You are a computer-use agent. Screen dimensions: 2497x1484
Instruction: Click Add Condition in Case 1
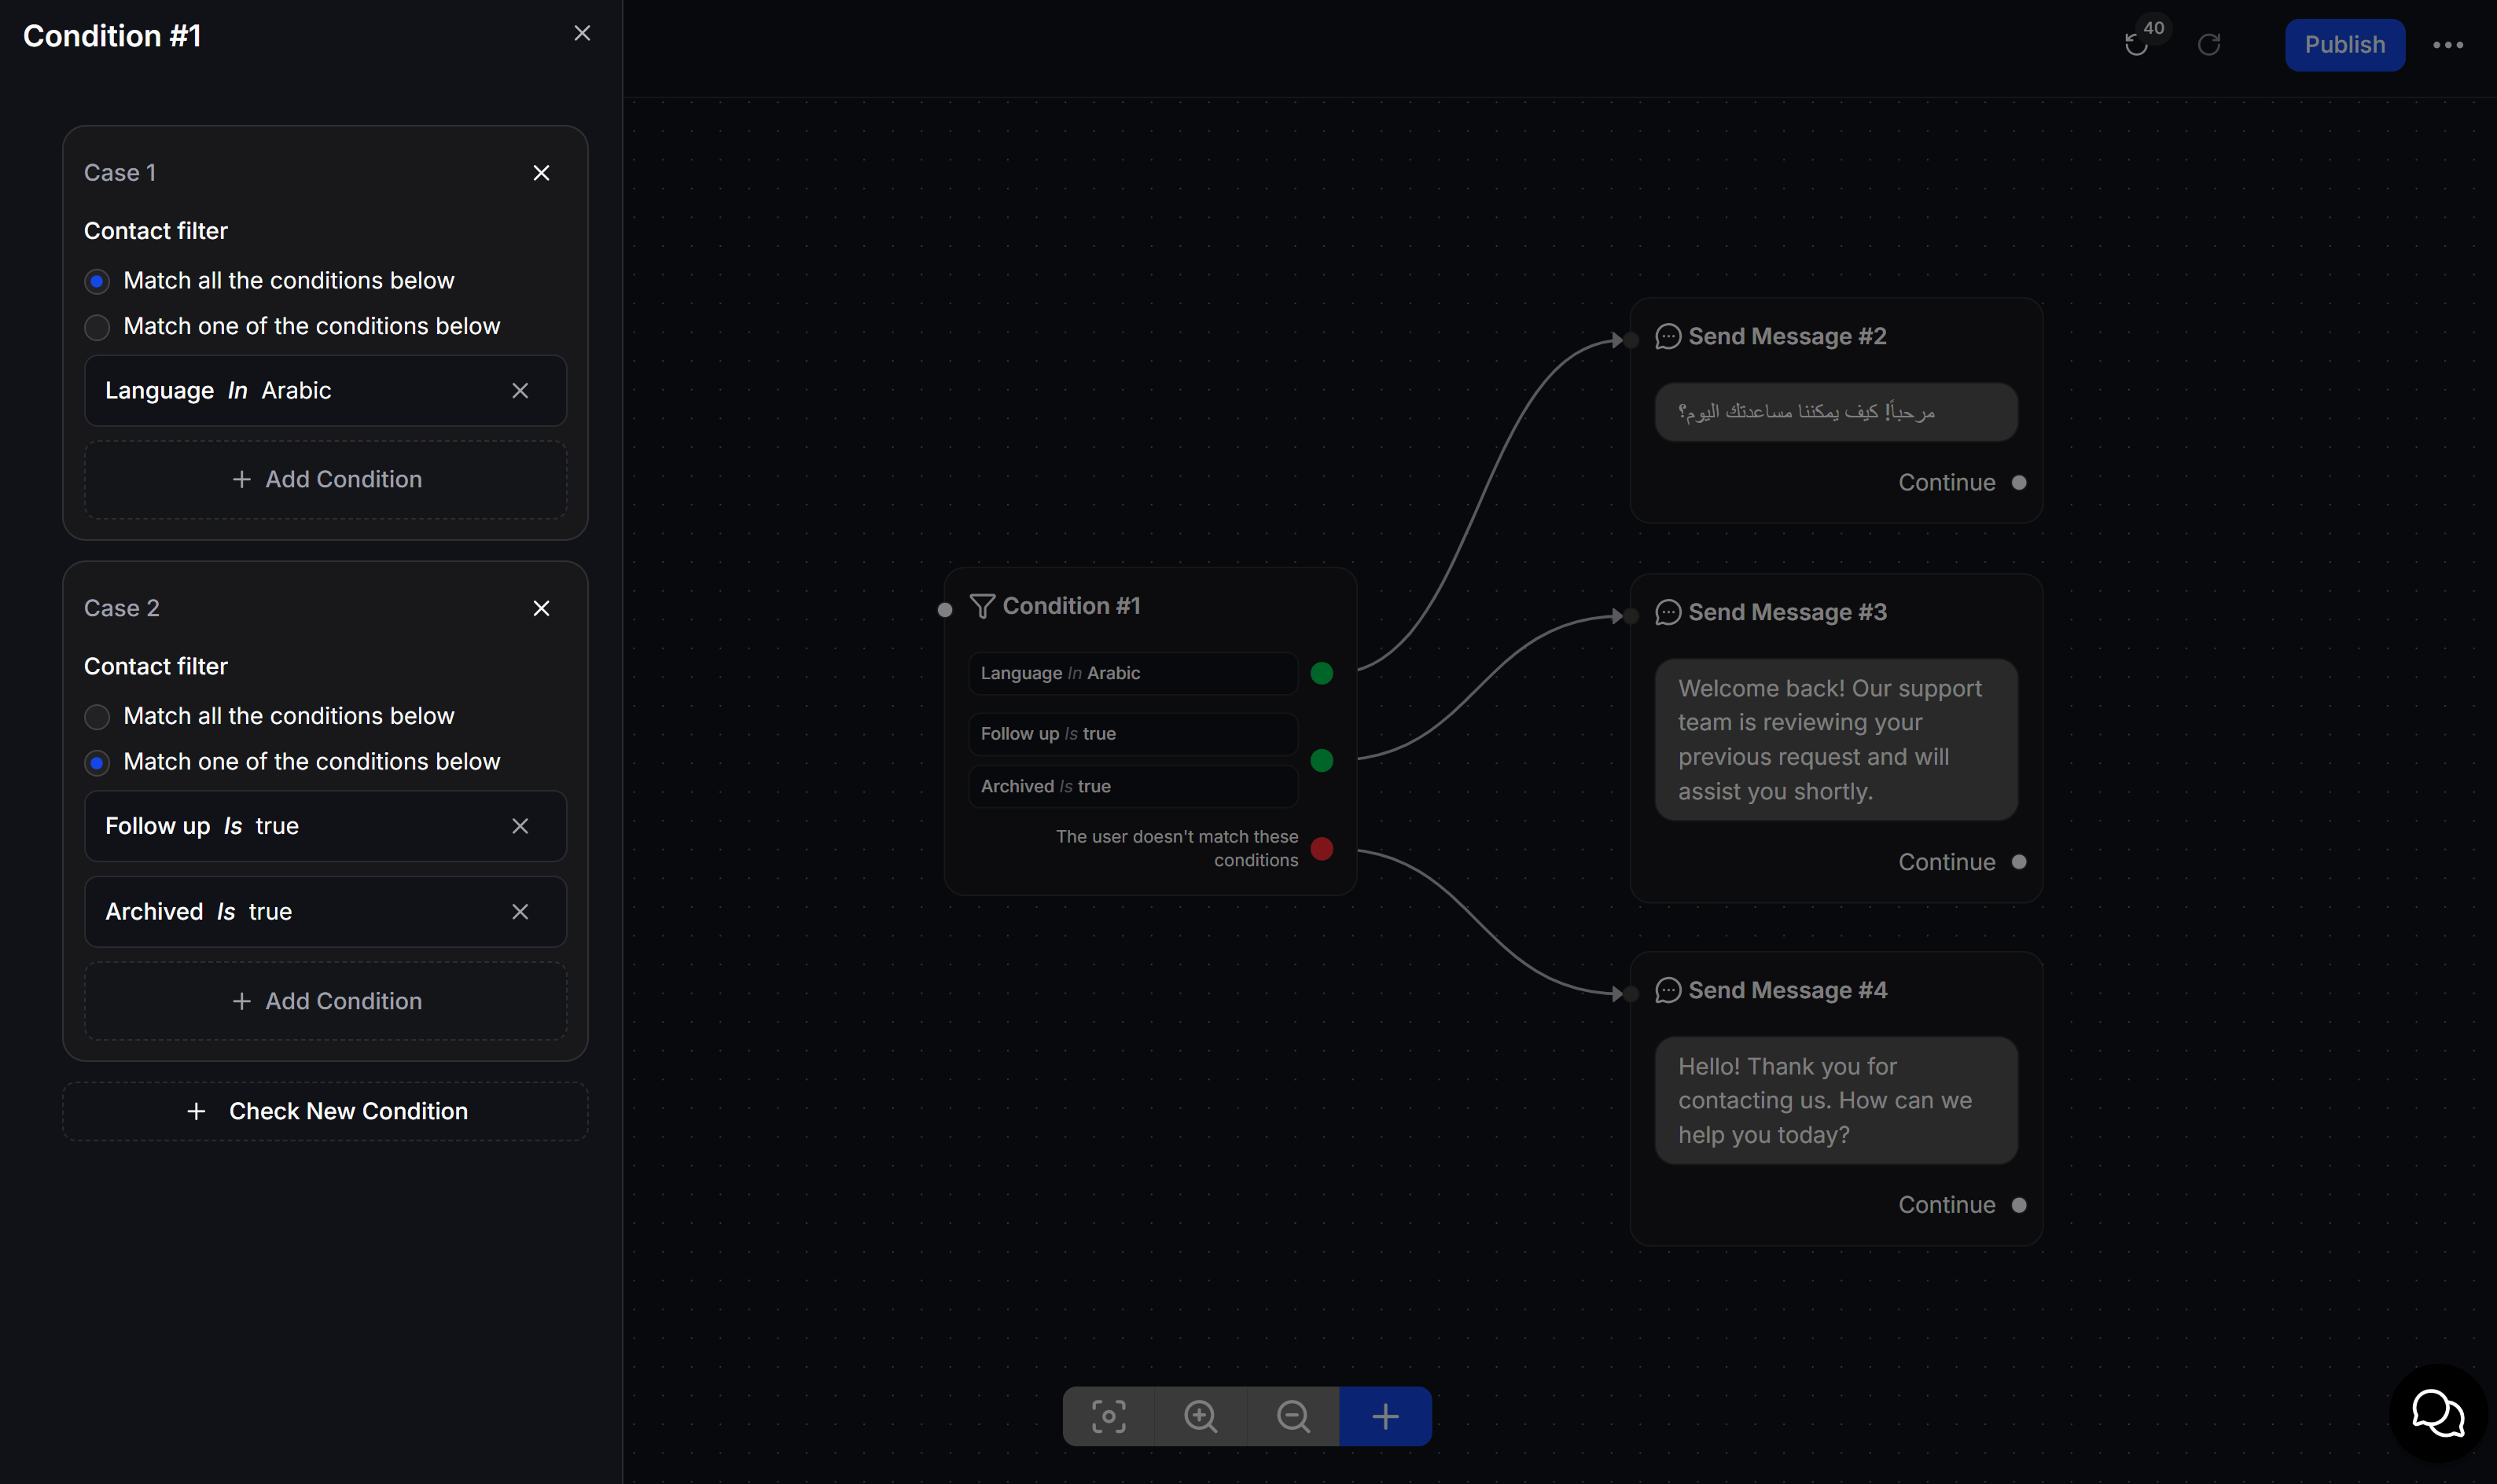(326, 479)
